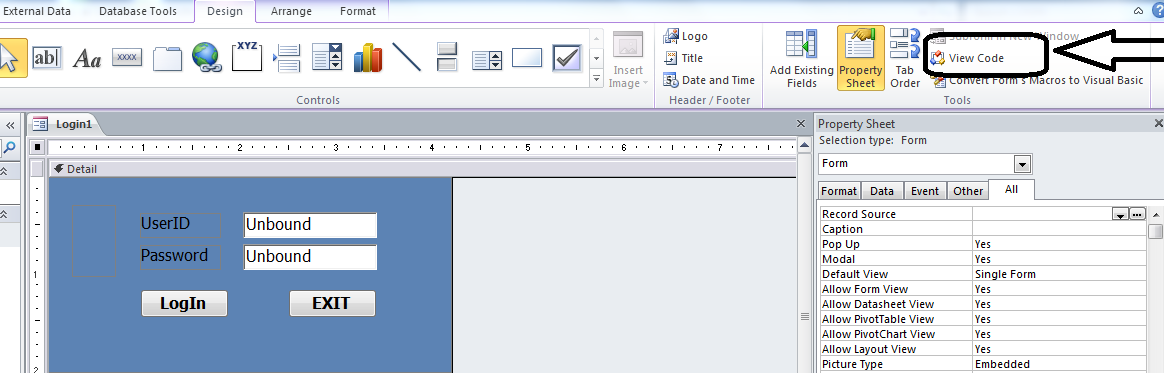Select the UserID Unbound text box

(310, 225)
